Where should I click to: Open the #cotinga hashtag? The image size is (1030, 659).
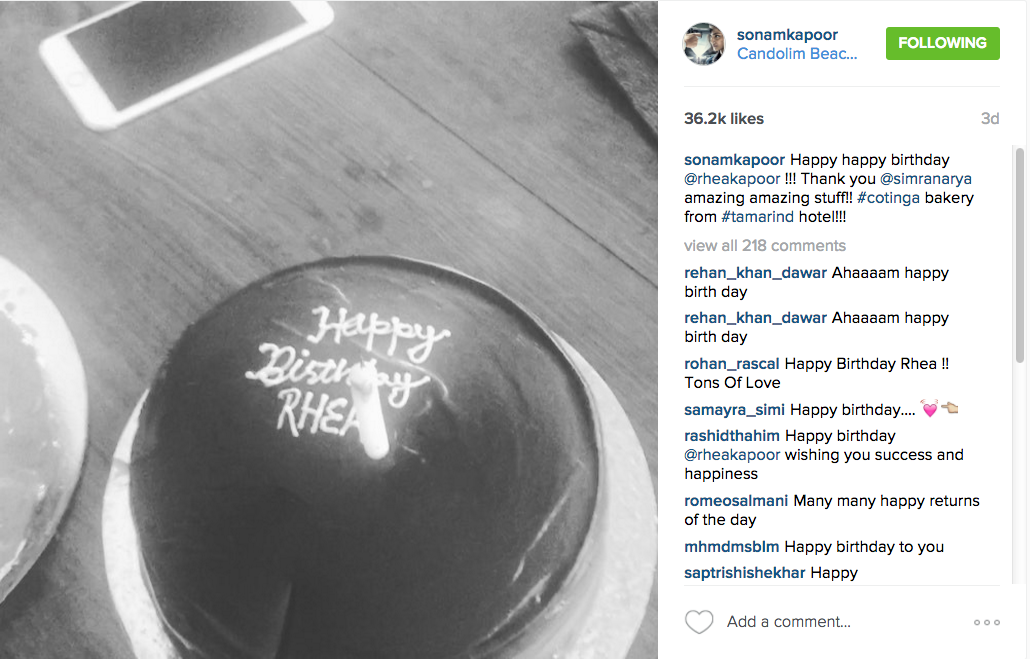(888, 198)
